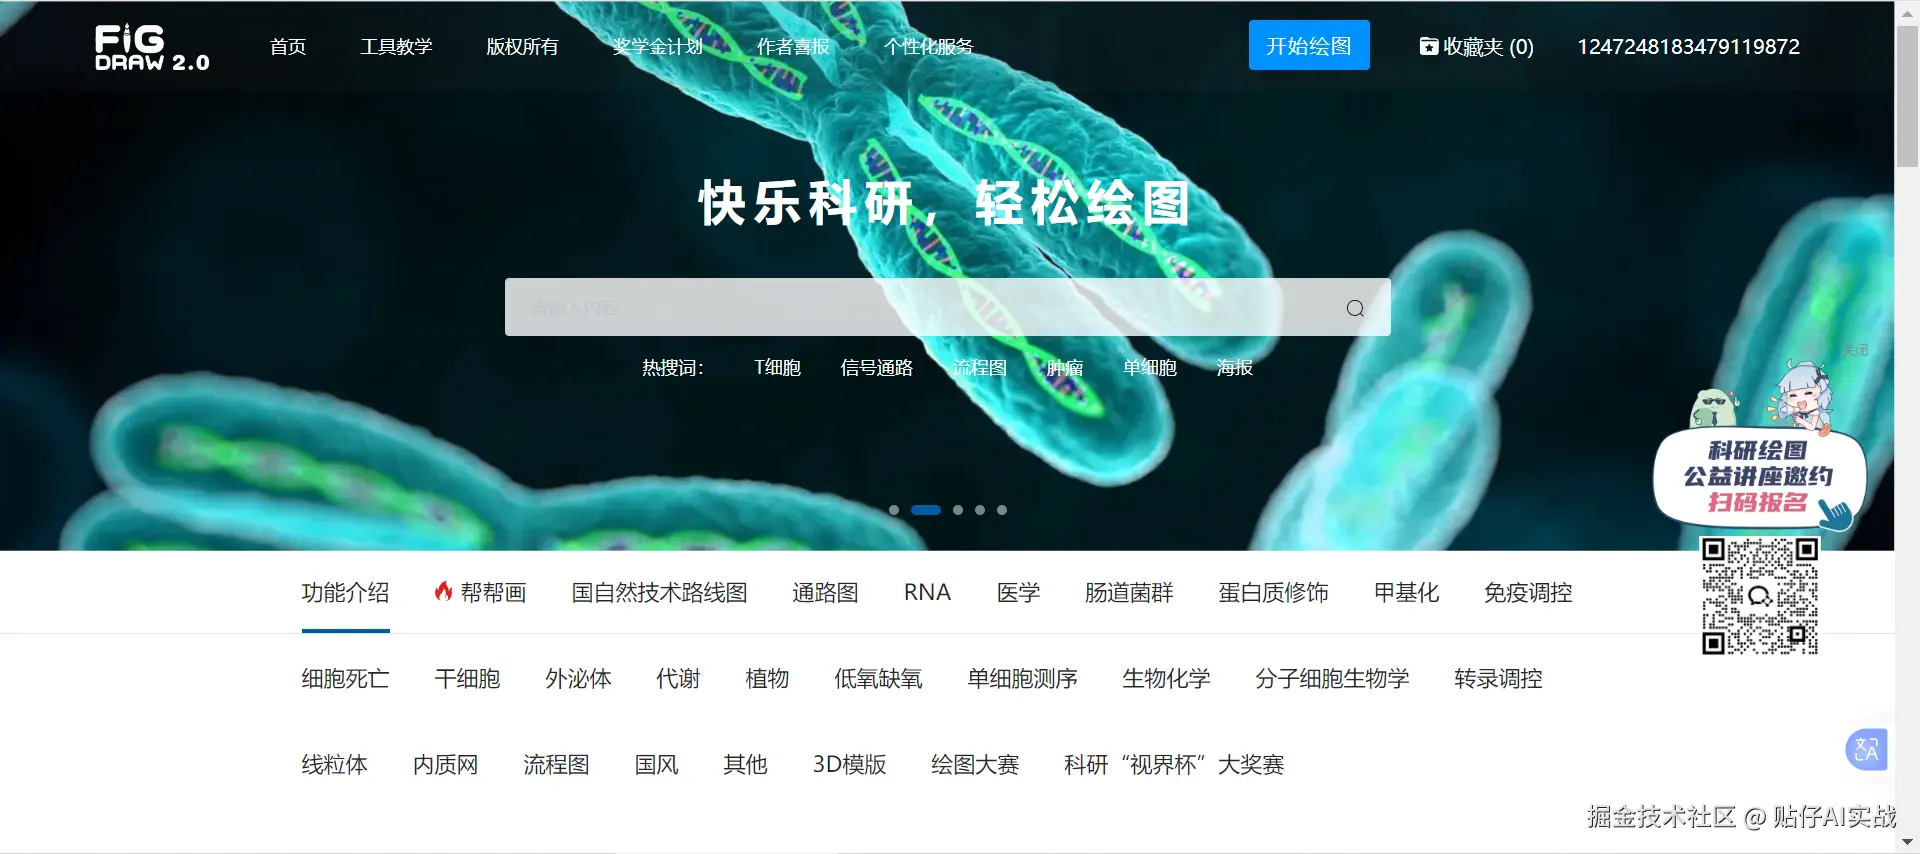Image resolution: width=1920 pixels, height=854 pixels.
Task: Click the QR code image
Action: (1760, 596)
